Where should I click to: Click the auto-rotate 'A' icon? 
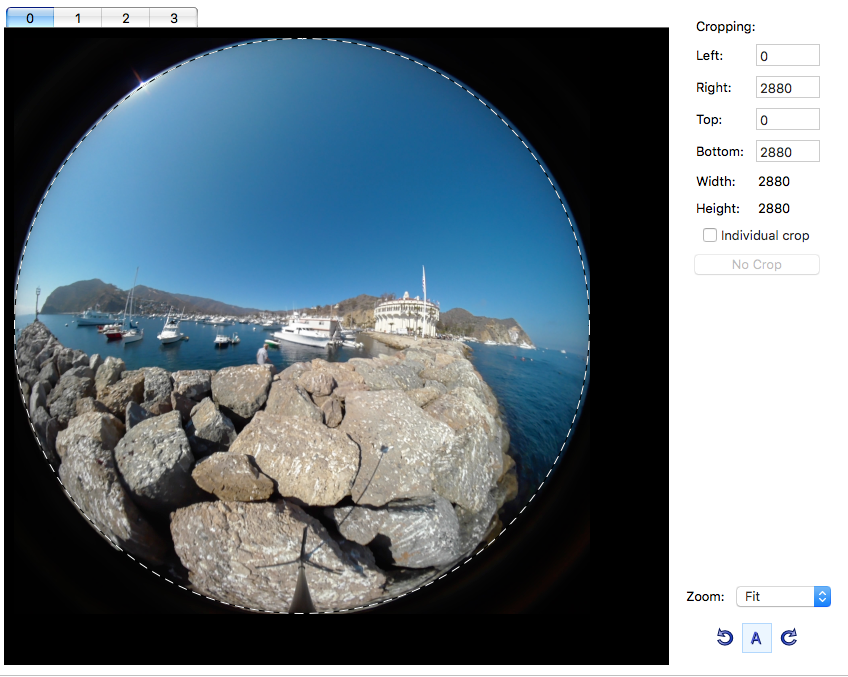point(757,638)
